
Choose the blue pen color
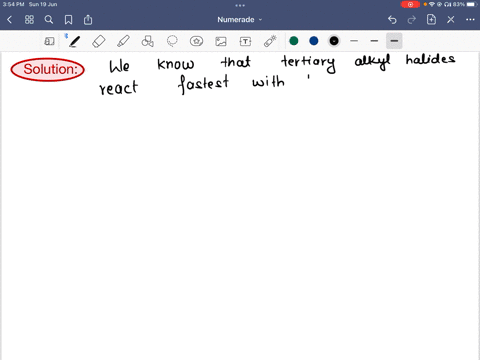(314, 41)
